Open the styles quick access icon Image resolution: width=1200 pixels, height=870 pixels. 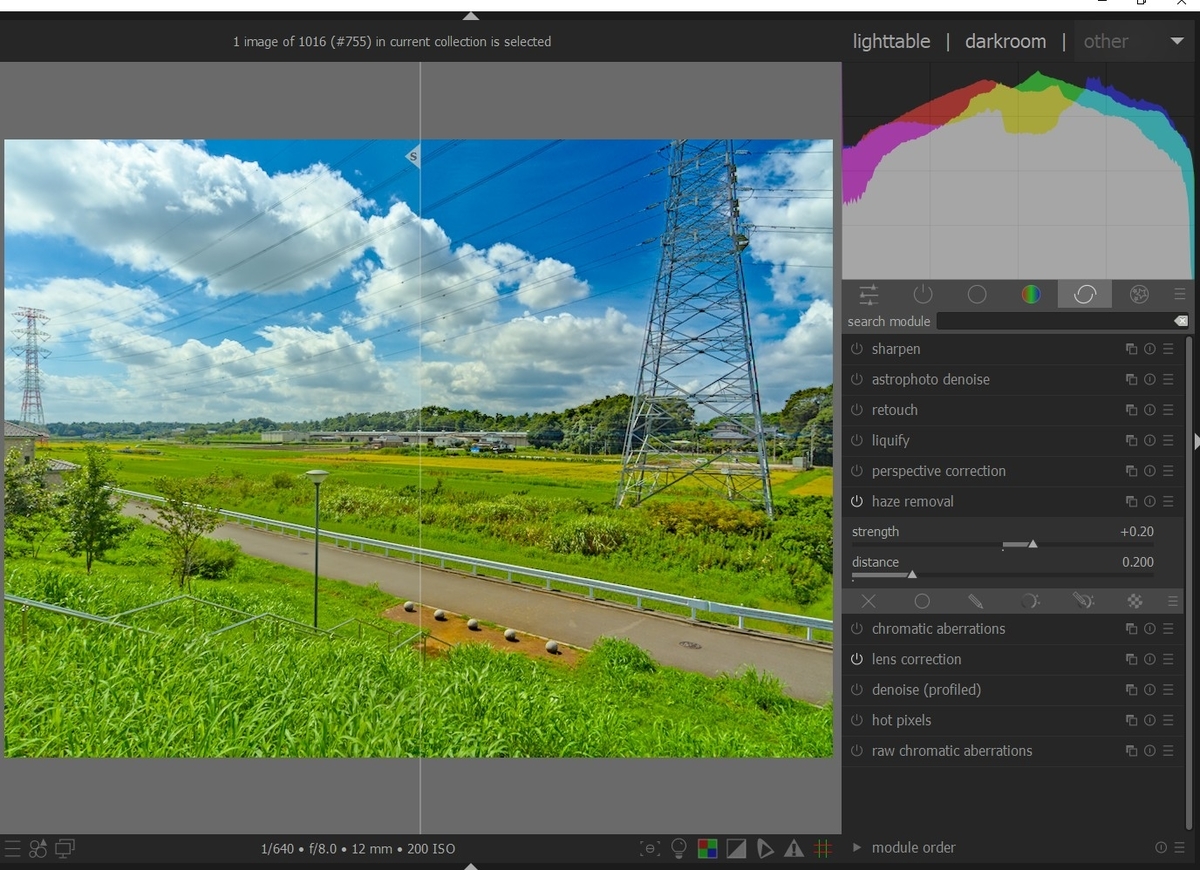[x=38, y=849]
